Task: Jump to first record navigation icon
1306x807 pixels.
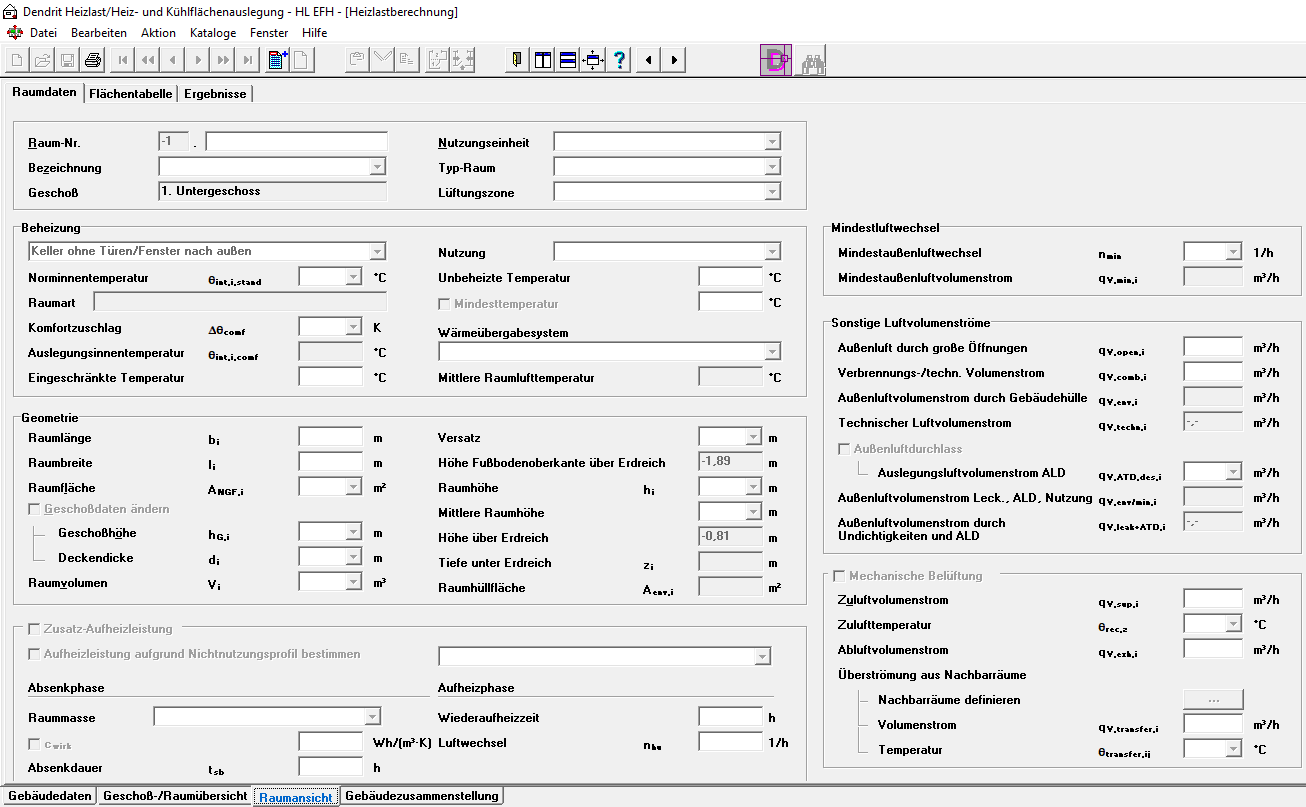Action: tap(123, 60)
